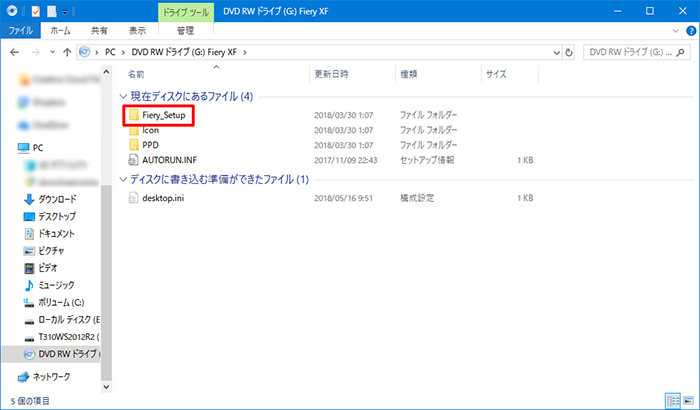Collapse 現在ディスクにあるファイル group
The width and height of the screenshot is (700, 410).
click(123, 96)
